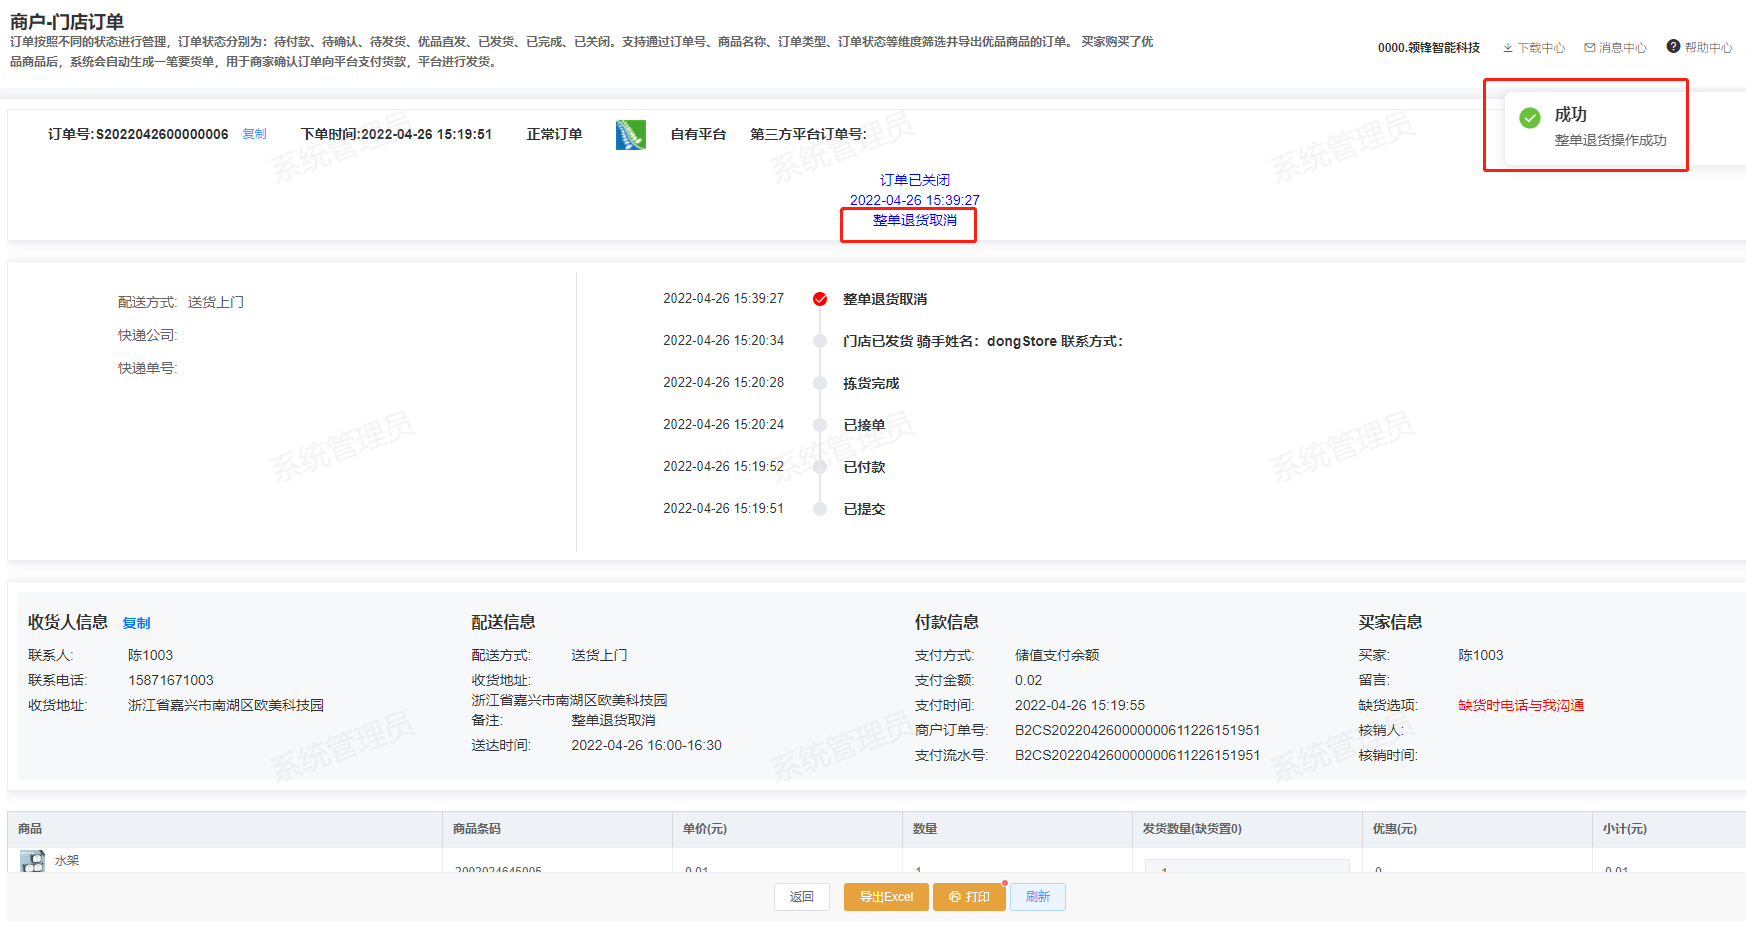Click the 整单退货操作成功 notification message

coord(1611,140)
